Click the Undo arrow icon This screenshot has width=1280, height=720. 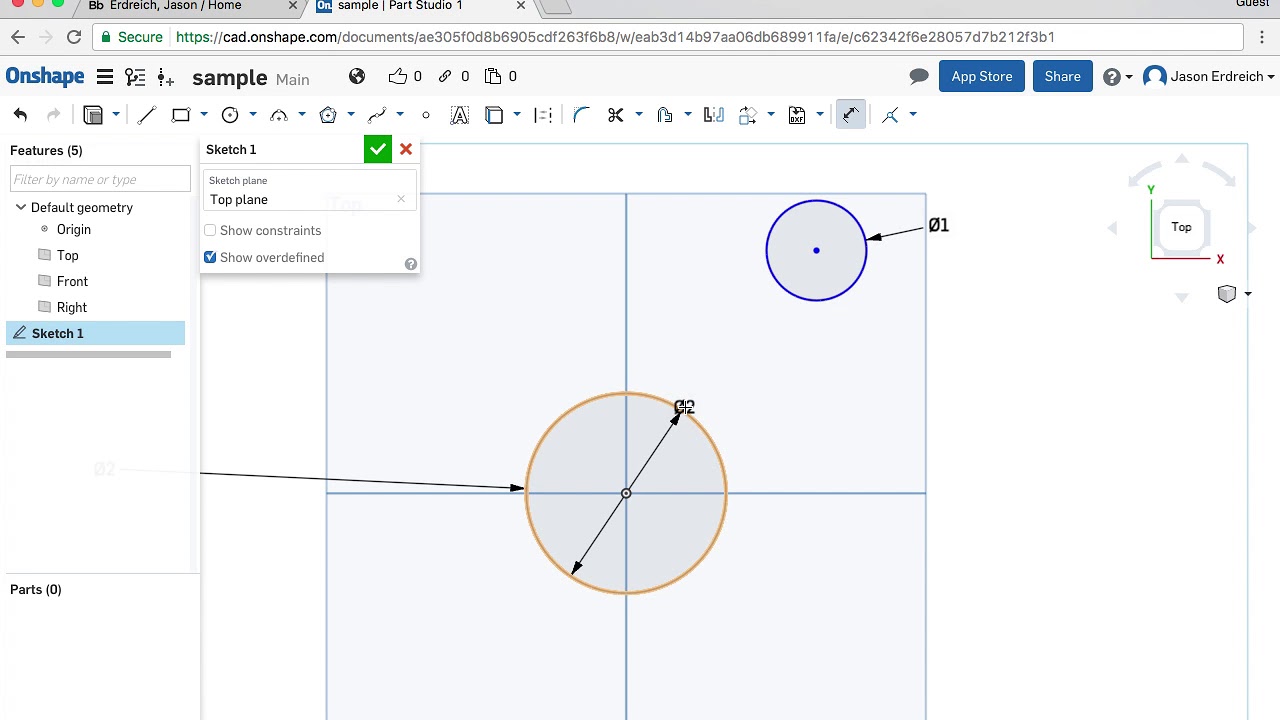coord(21,115)
